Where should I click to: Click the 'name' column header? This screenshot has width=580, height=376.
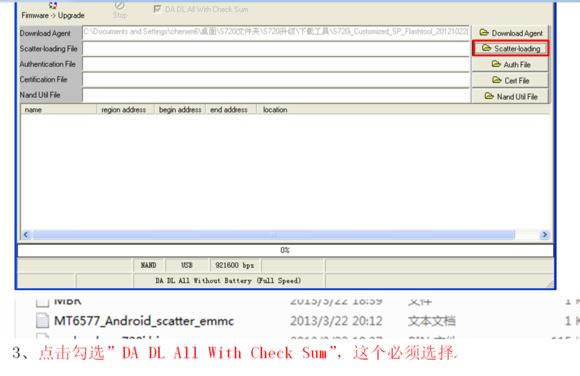58,110
